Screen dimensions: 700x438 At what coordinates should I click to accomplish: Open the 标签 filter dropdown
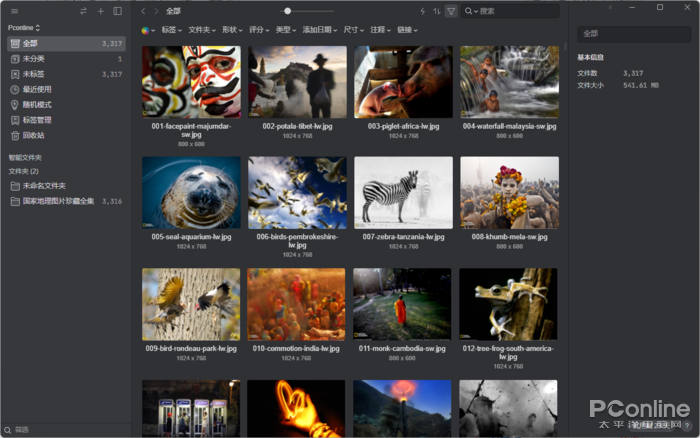coord(172,30)
